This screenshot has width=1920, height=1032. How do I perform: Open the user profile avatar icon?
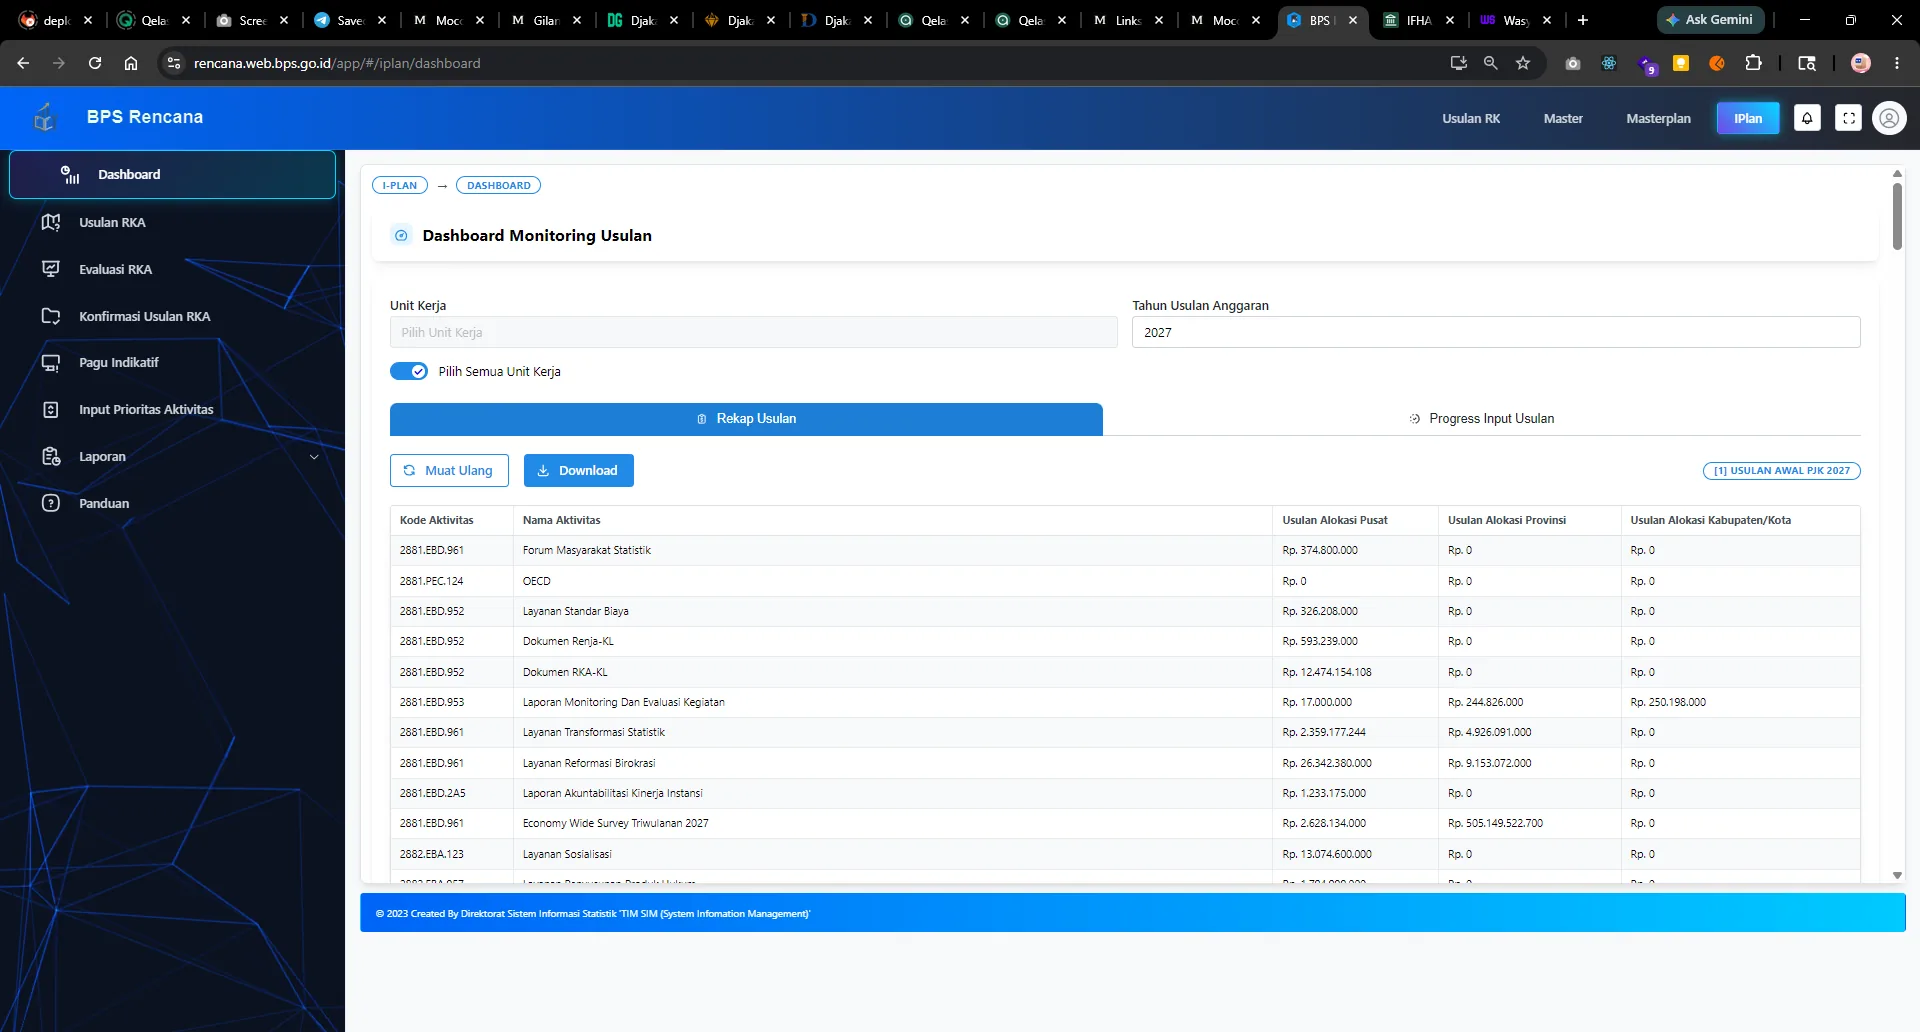[1889, 118]
